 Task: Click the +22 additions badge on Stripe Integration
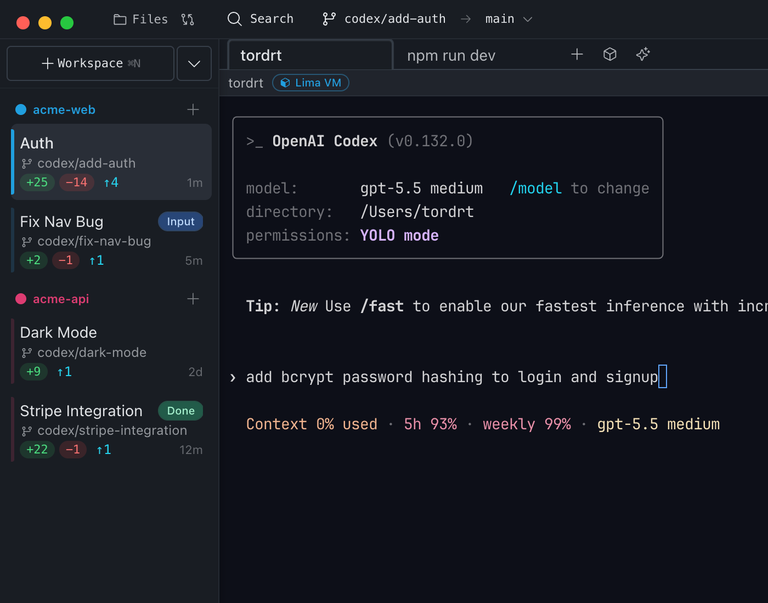pyautogui.click(x=37, y=449)
